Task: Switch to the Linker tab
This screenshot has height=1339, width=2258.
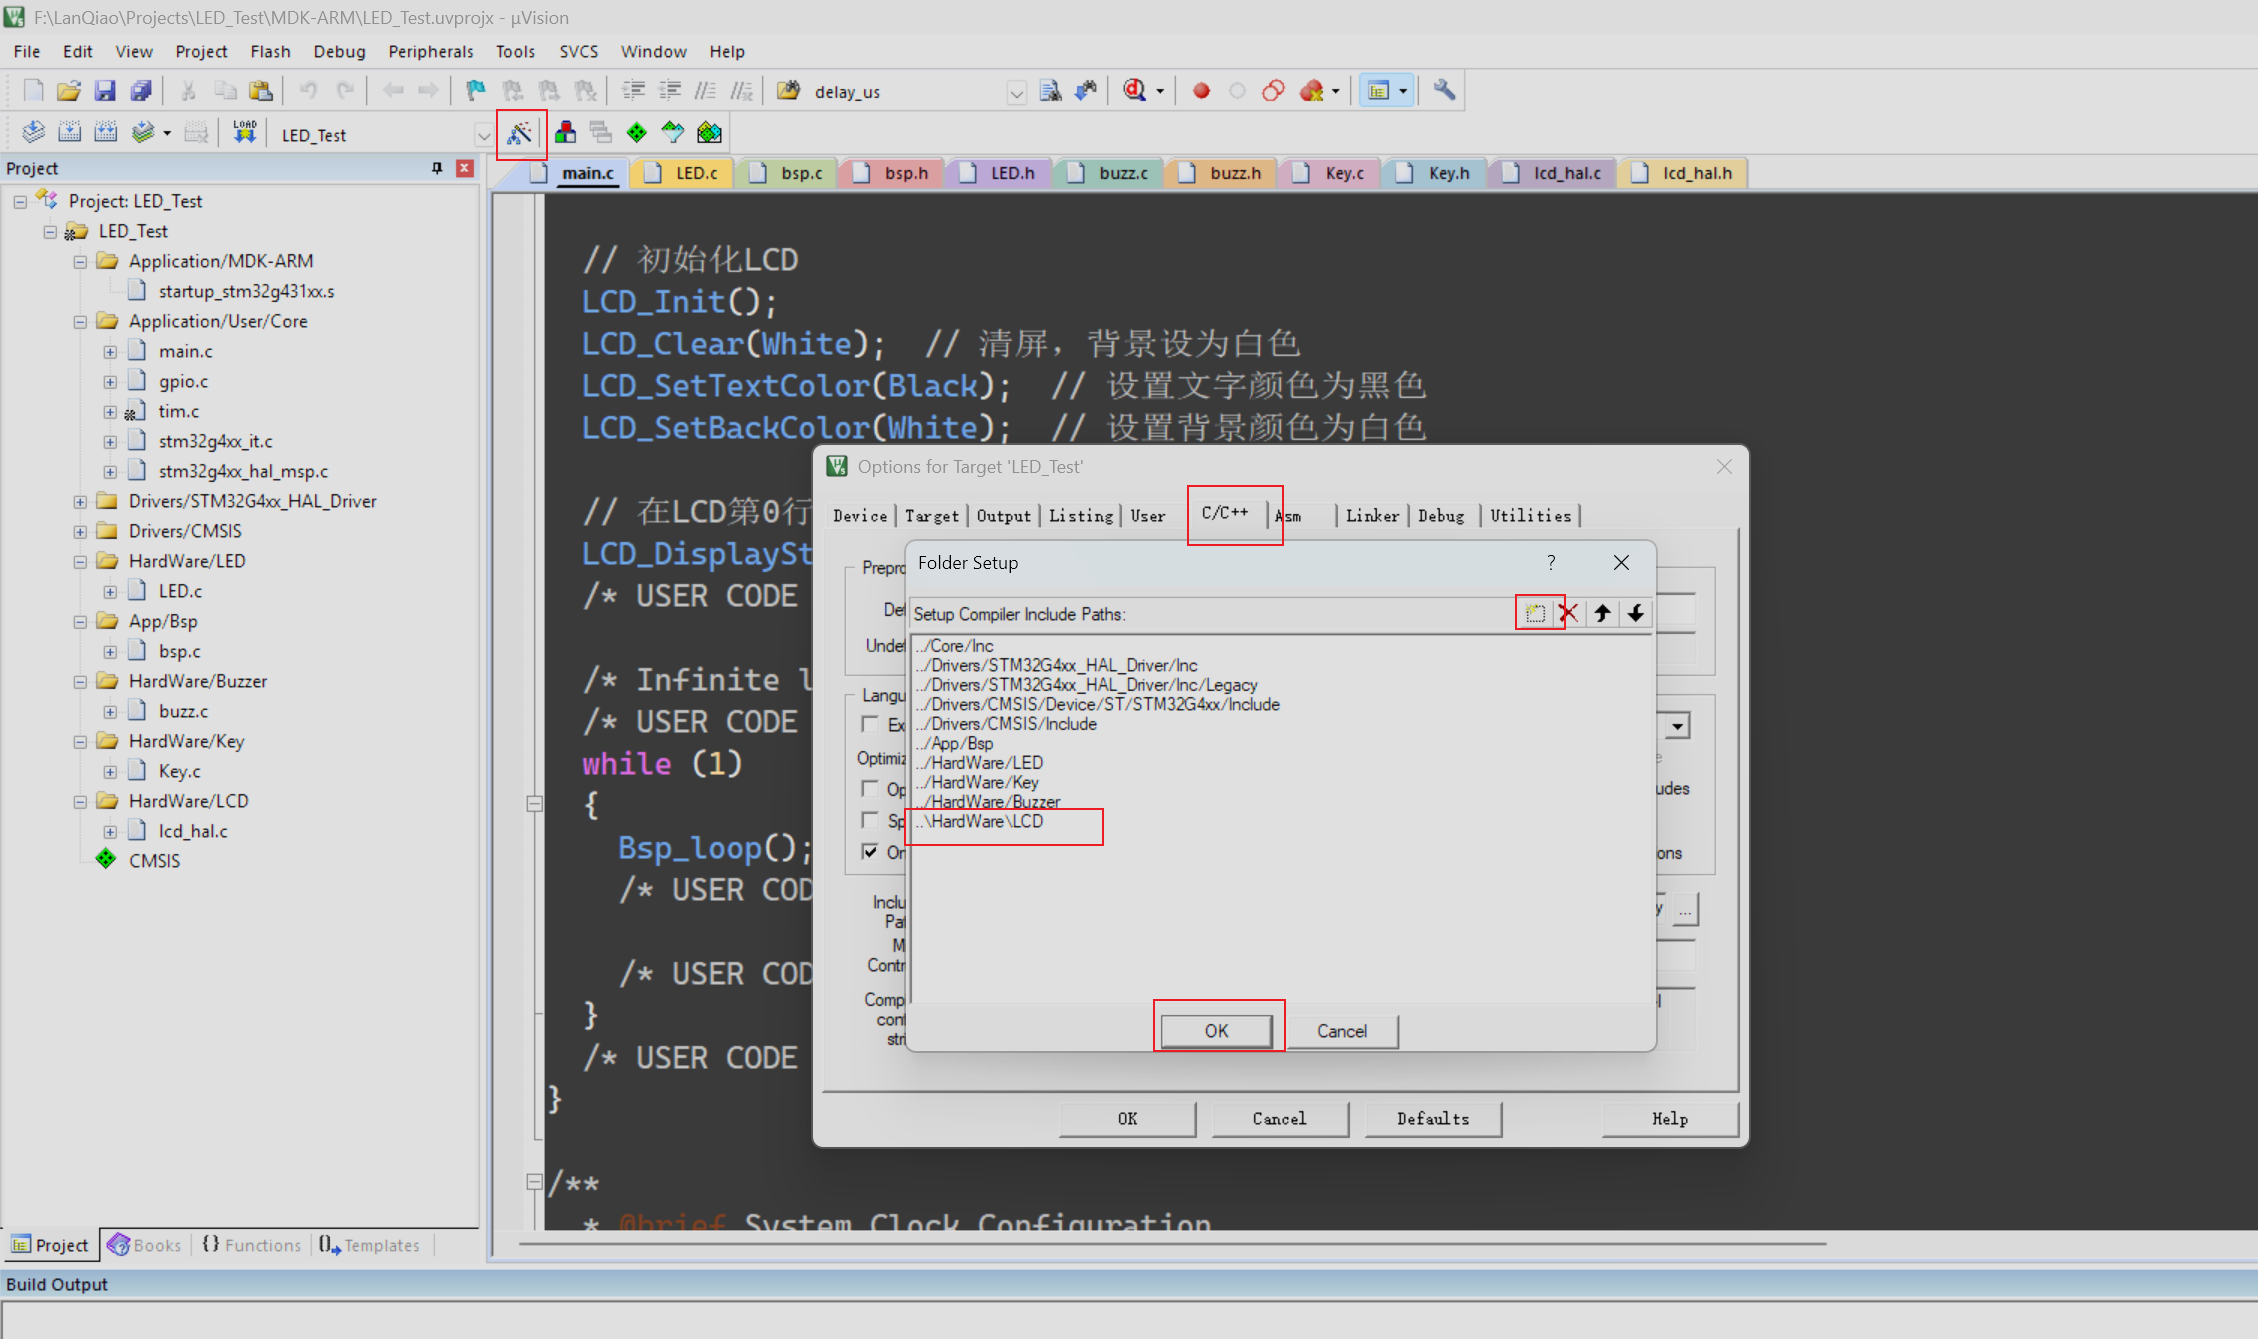Action: coord(1371,516)
